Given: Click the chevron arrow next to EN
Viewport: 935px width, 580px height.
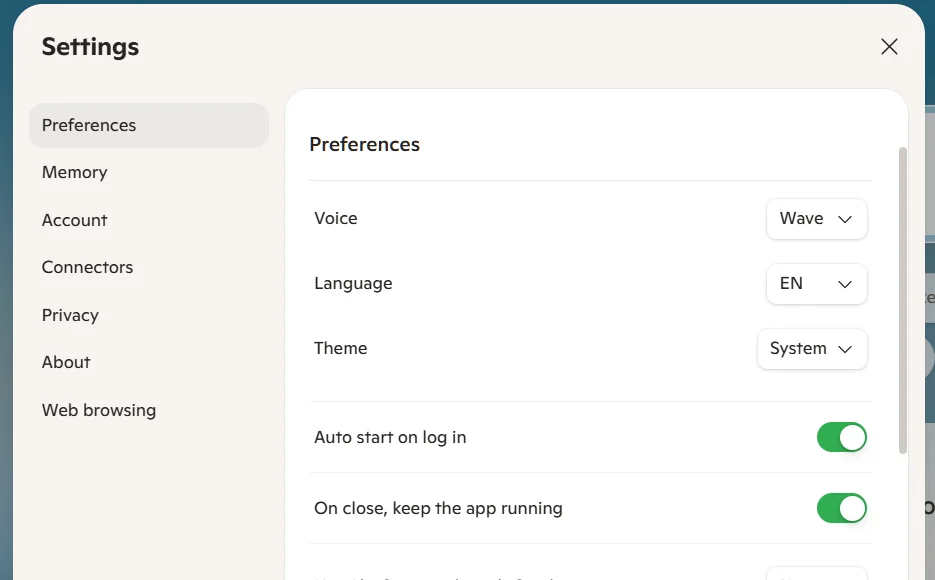Looking at the screenshot, I should [x=844, y=284].
